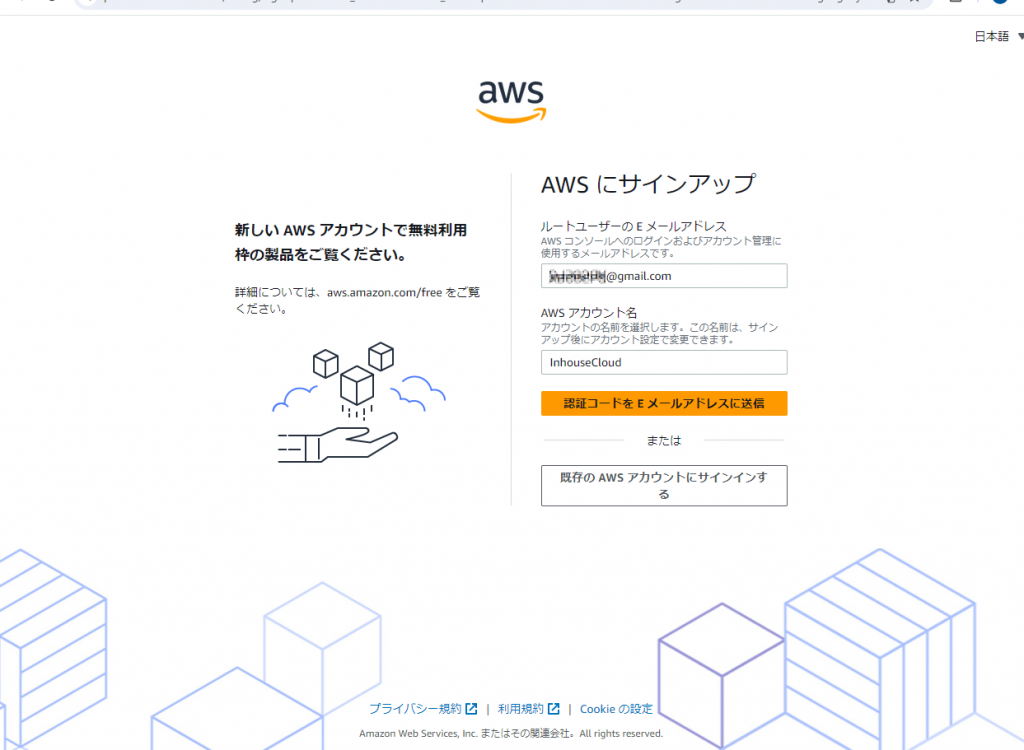Open the 日本語 language dropdown
1024x750 pixels.
click(999, 37)
